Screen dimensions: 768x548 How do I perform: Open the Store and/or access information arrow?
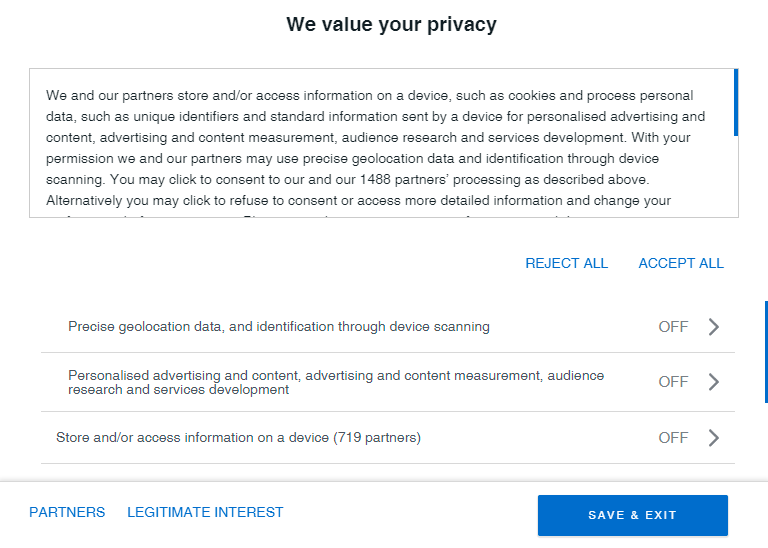pos(714,438)
